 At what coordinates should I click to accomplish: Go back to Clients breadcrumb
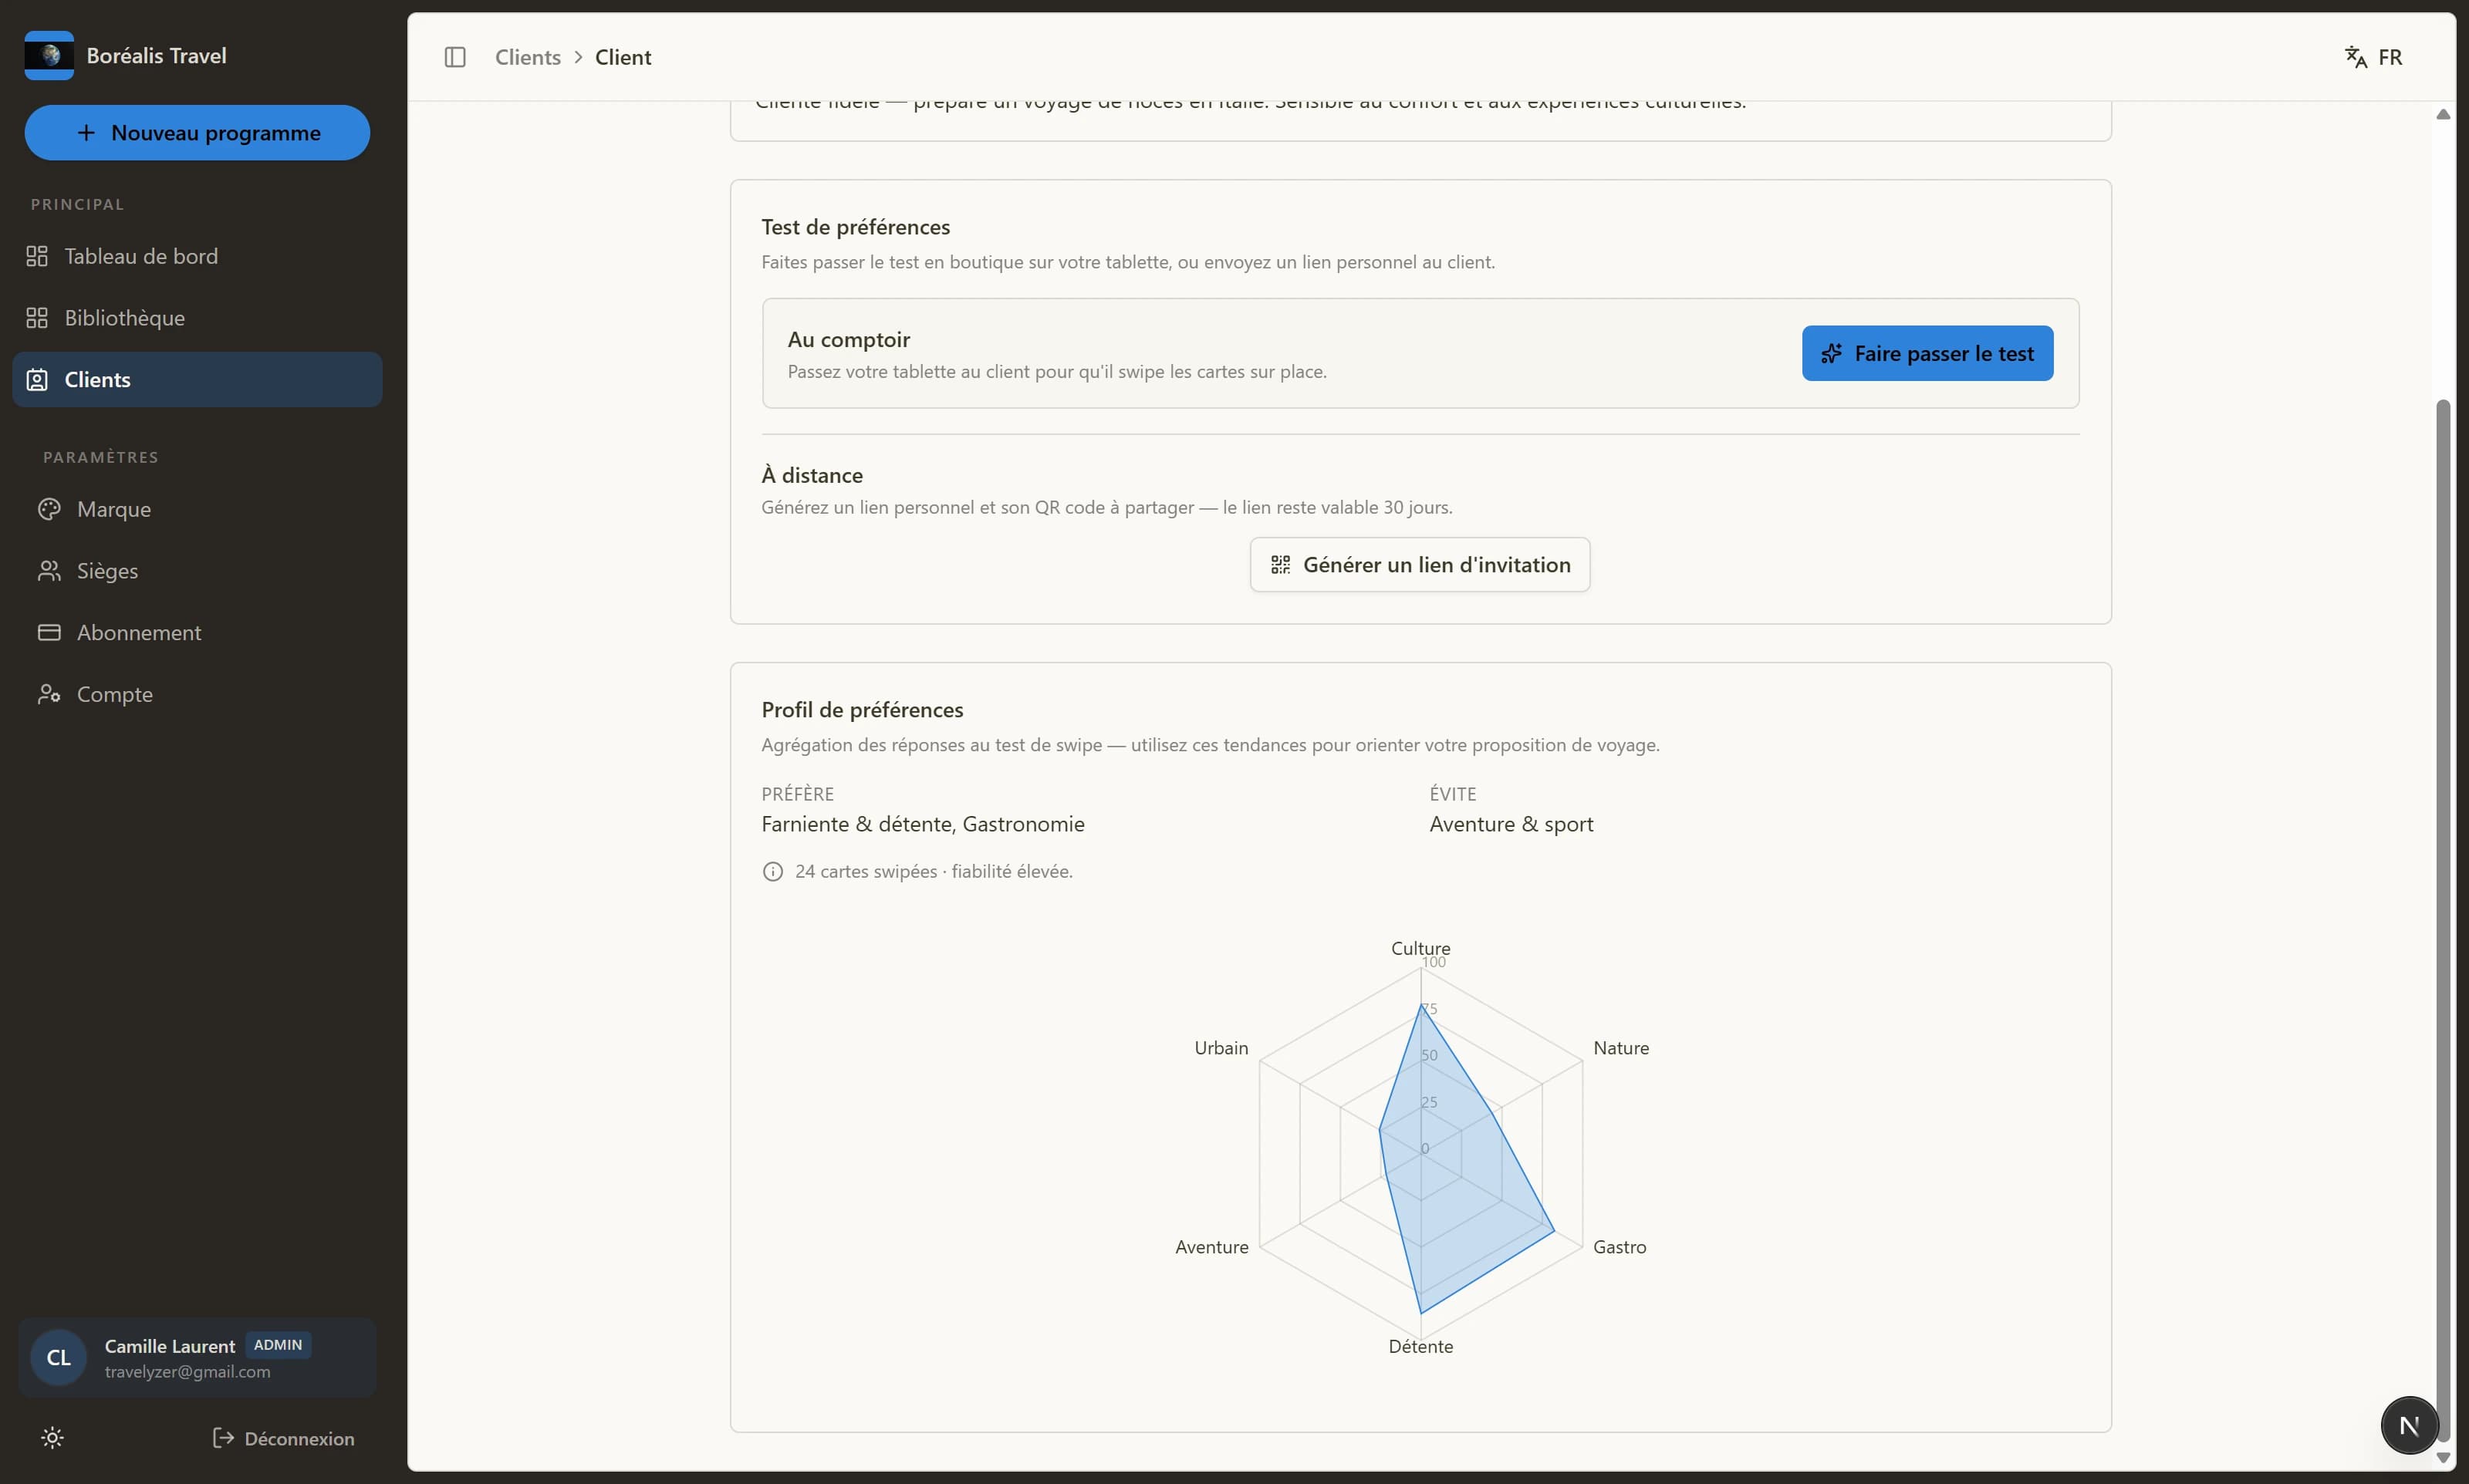point(528,57)
